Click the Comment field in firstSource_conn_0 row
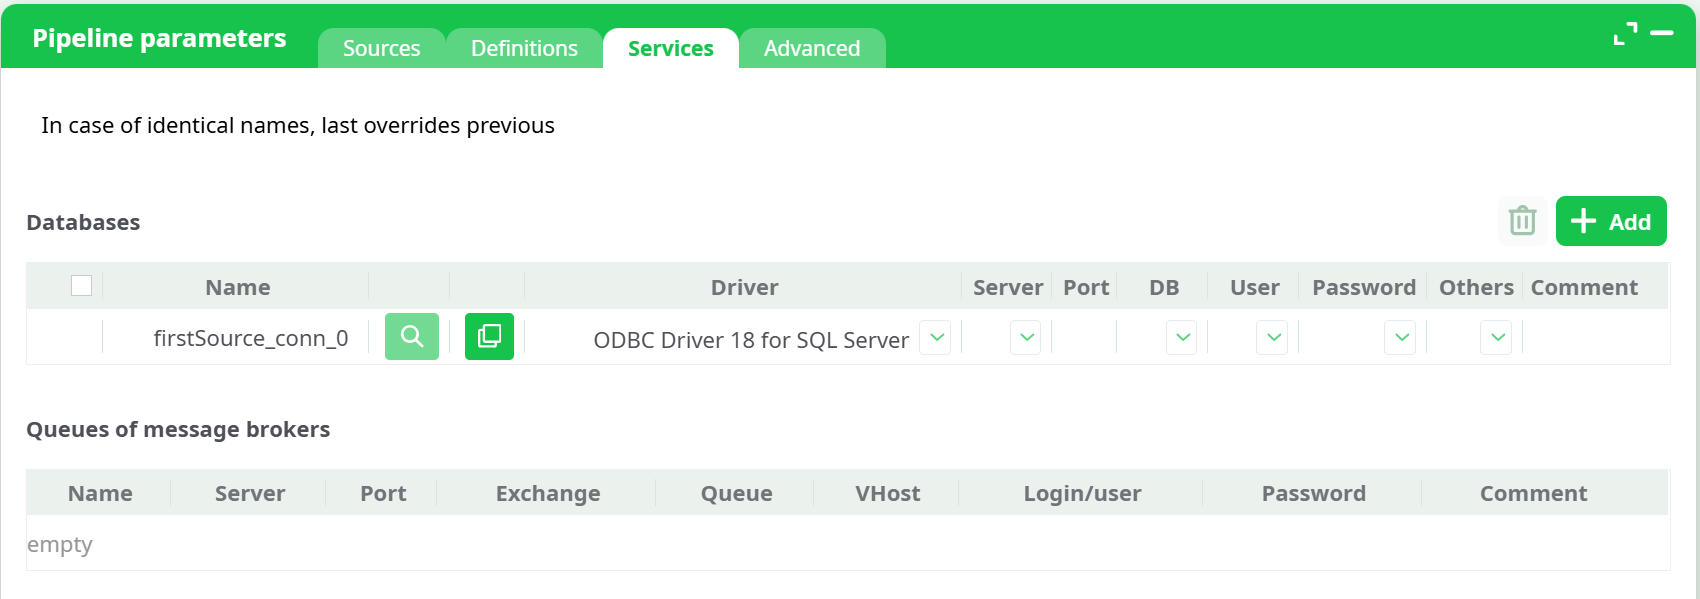1700x599 pixels. [x=1595, y=337]
